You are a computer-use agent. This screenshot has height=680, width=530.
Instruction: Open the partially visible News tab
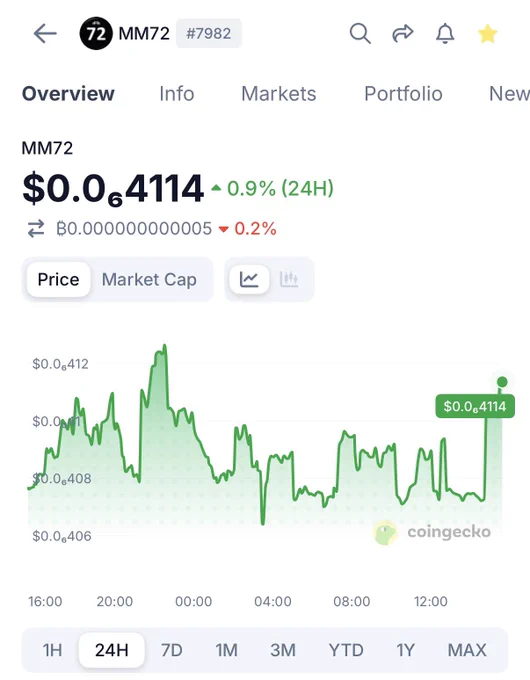pyautogui.click(x=509, y=93)
